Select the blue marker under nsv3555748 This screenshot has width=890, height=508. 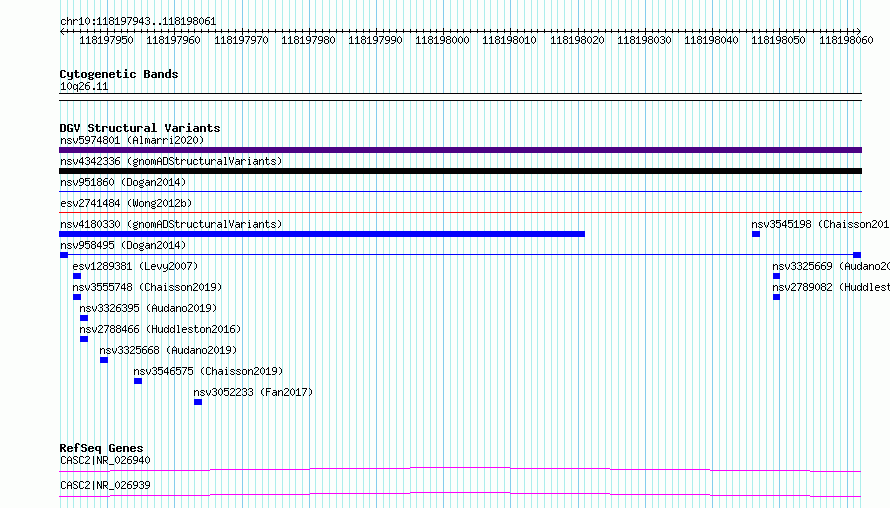pos(77,297)
